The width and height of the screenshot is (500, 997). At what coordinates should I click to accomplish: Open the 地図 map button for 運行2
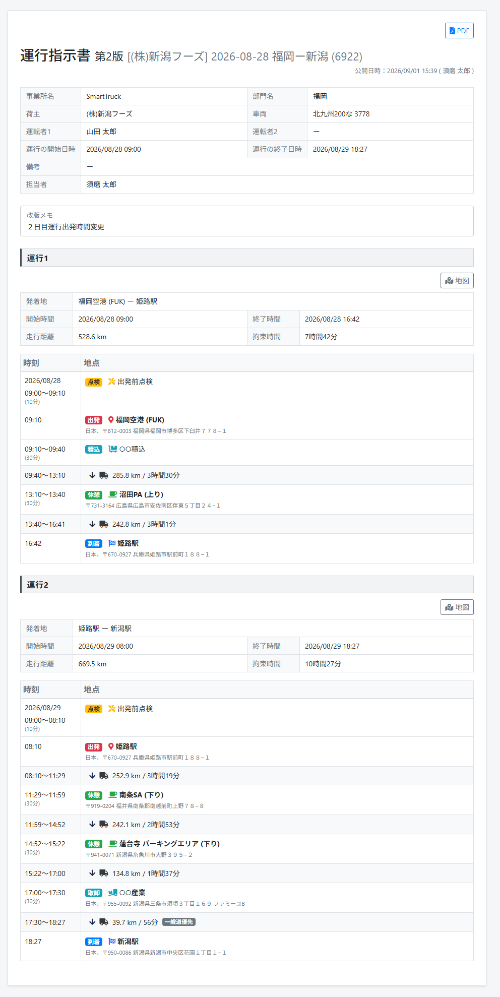(x=457, y=607)
